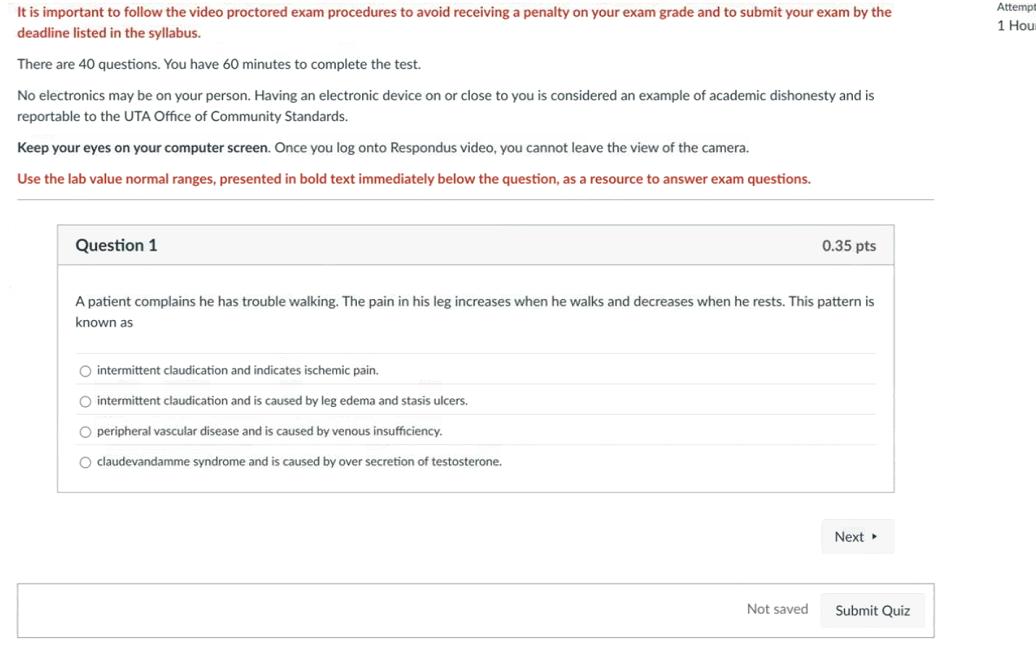Click the 0.35 pts point value
1036x660 pixels.
pos(848,246)
